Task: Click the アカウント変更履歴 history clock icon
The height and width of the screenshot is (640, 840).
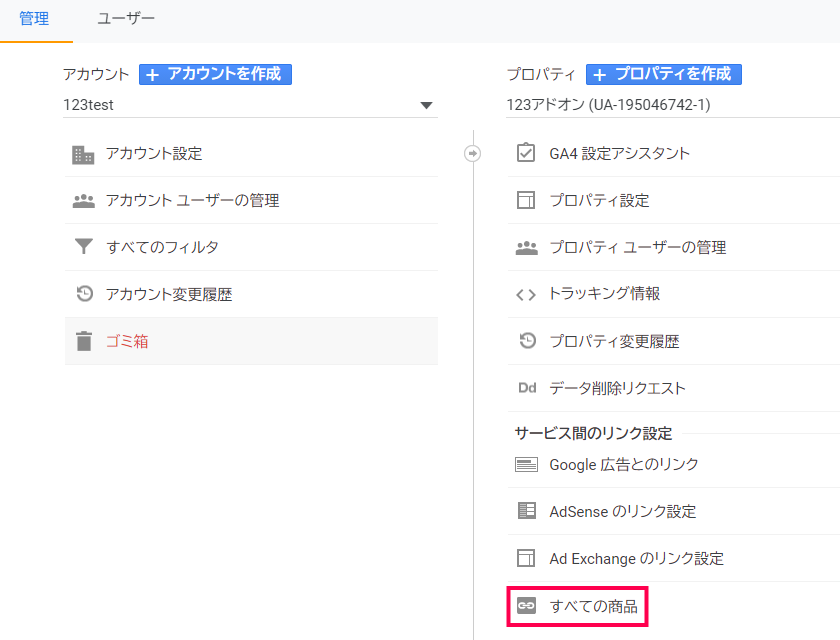Action: click(85, 293)
